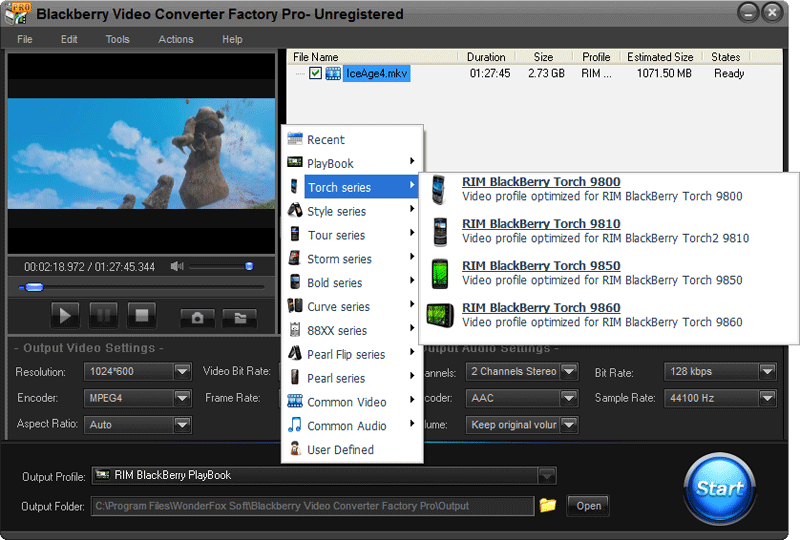Click the Size column header
800x540 pixels.
[543, 57]
